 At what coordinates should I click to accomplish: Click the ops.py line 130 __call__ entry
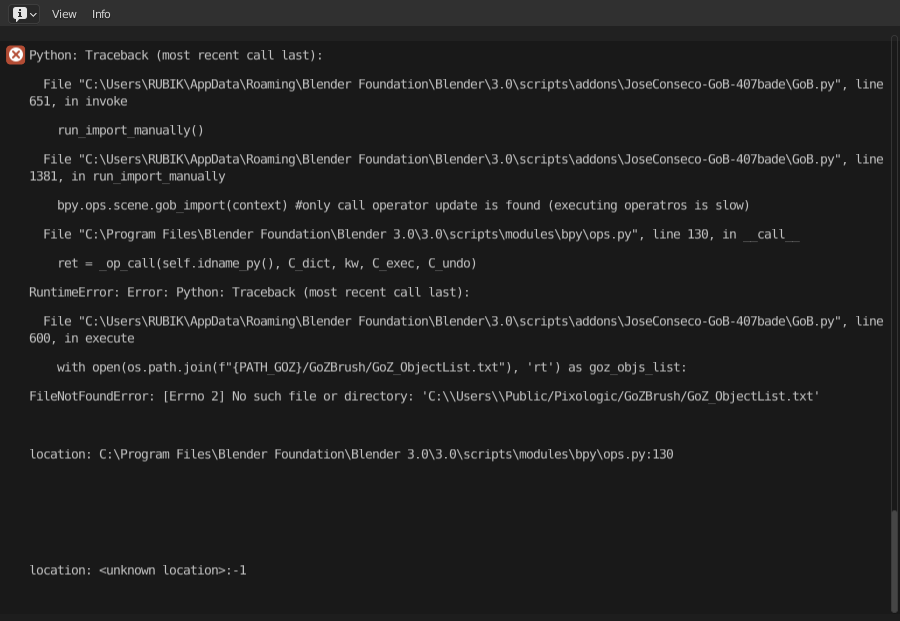coord(420,234)
